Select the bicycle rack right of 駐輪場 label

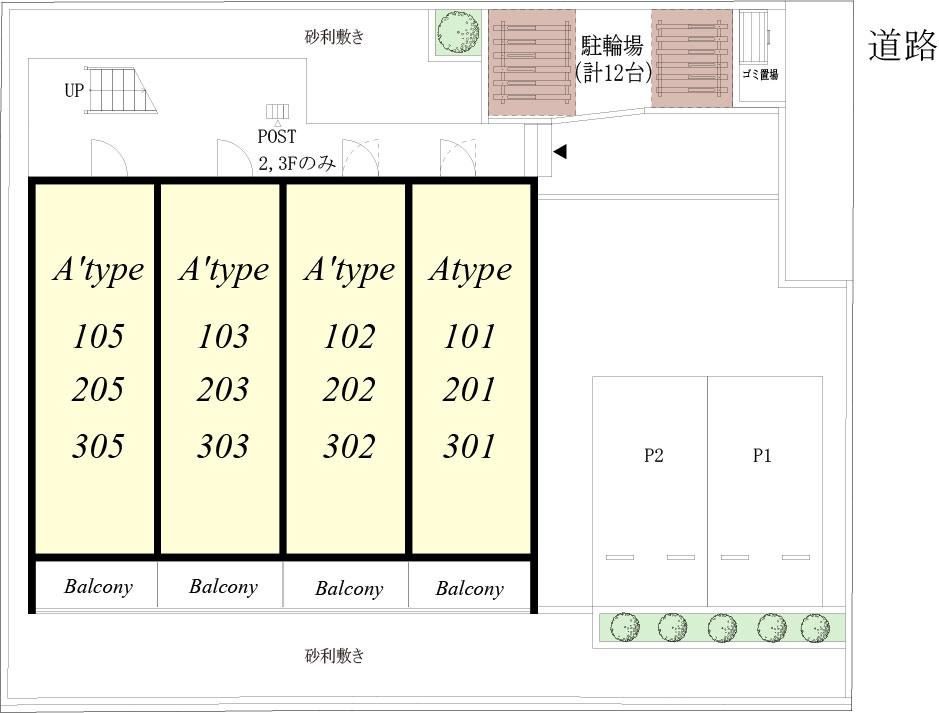691,59
